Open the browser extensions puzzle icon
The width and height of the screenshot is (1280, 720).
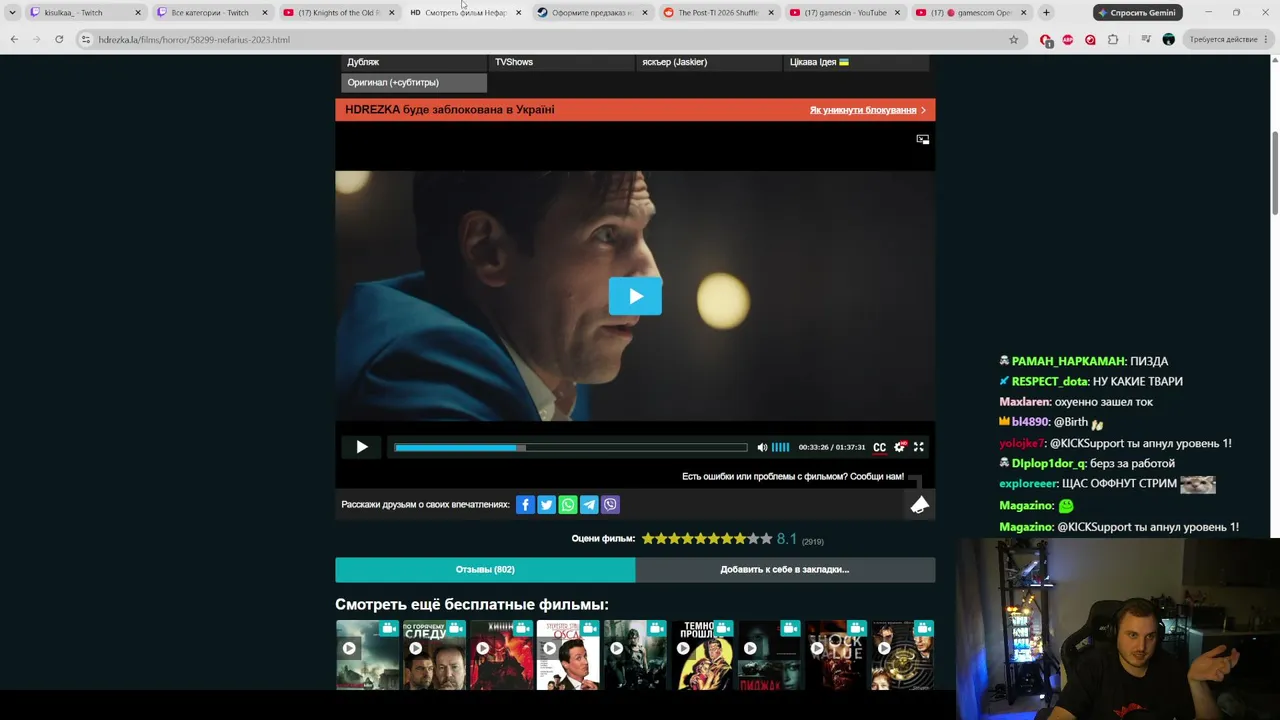pos(1113,40)
